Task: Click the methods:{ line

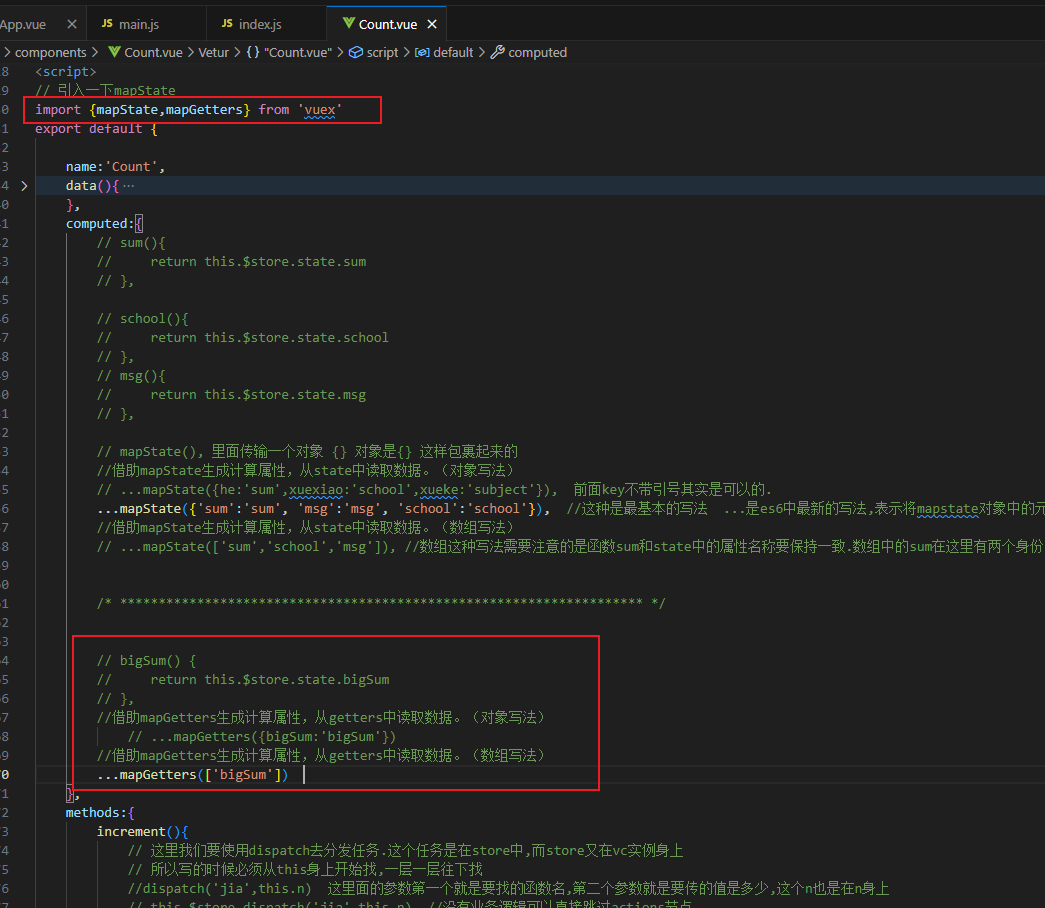Action: click(100, 813)
